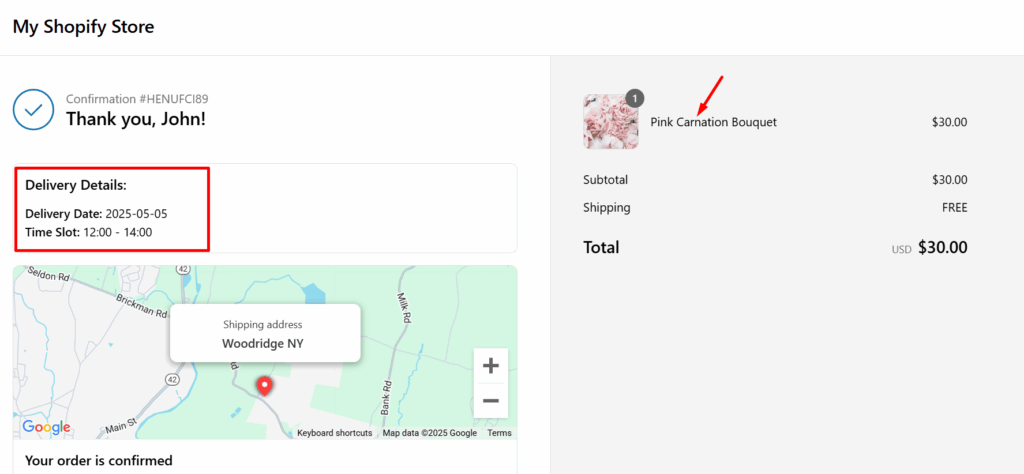Open map Keyboard shortcuts
The image size is (1024, 474).
point(334,433)
